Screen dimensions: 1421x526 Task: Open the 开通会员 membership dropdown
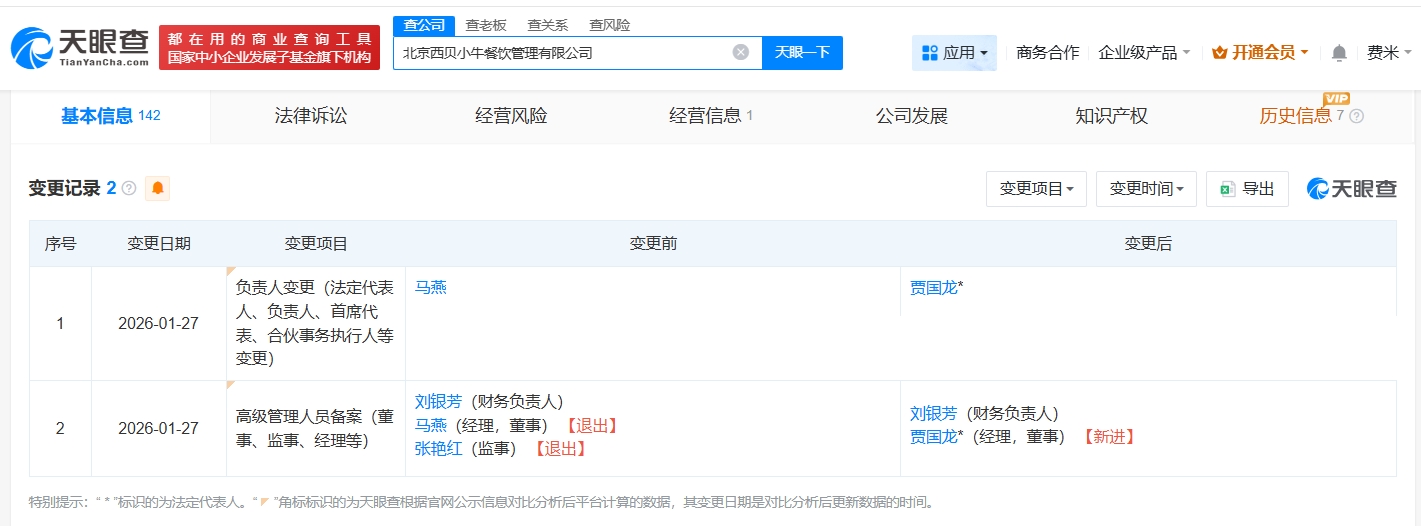pos(1260,53)
